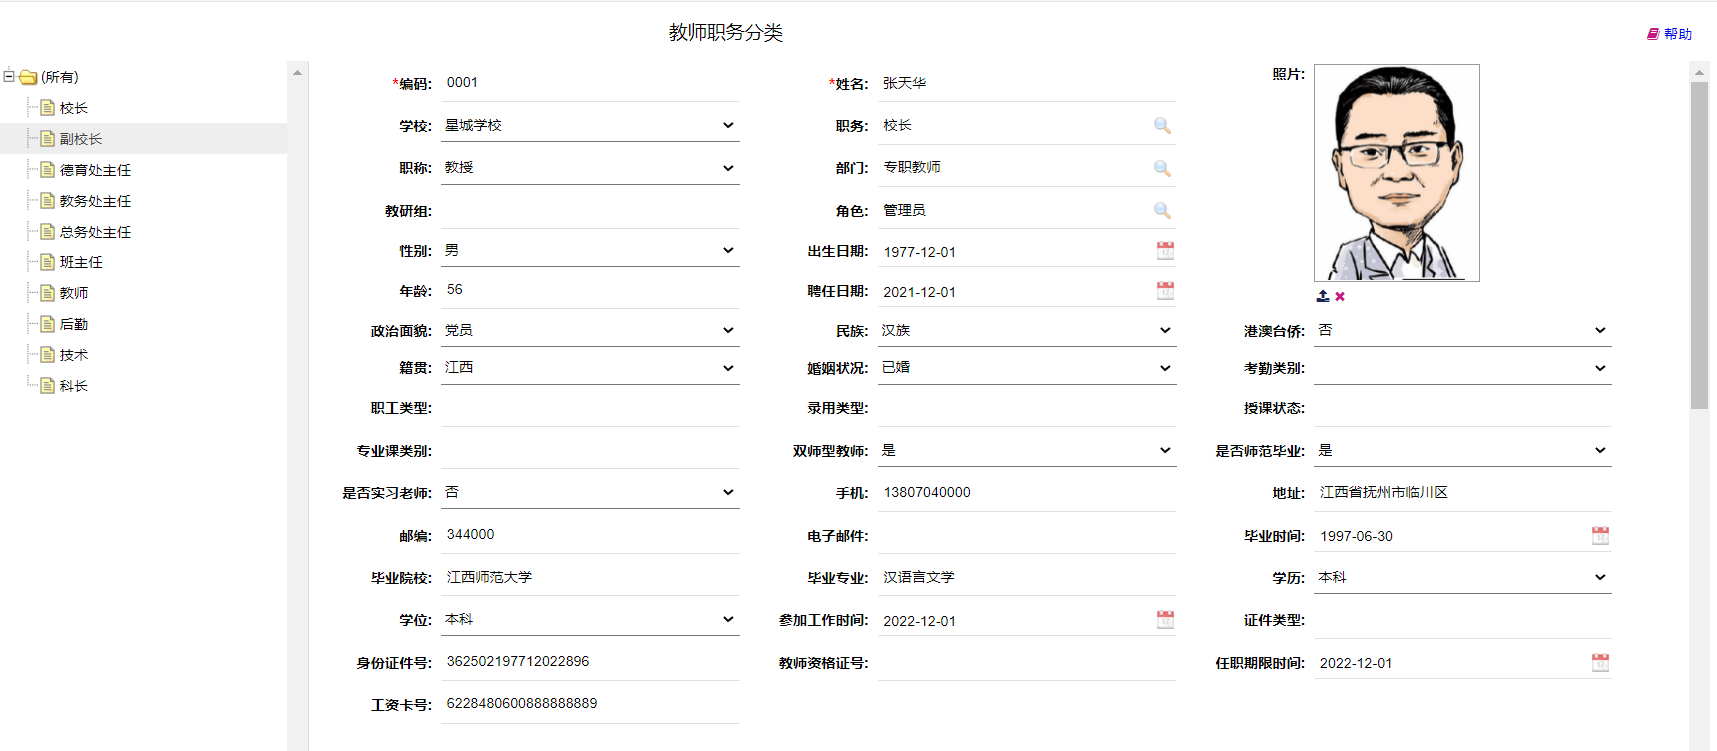Screen dimensions: 1717x751
Task: Click the 工资卡号 input field
Action: pos(590,704)
